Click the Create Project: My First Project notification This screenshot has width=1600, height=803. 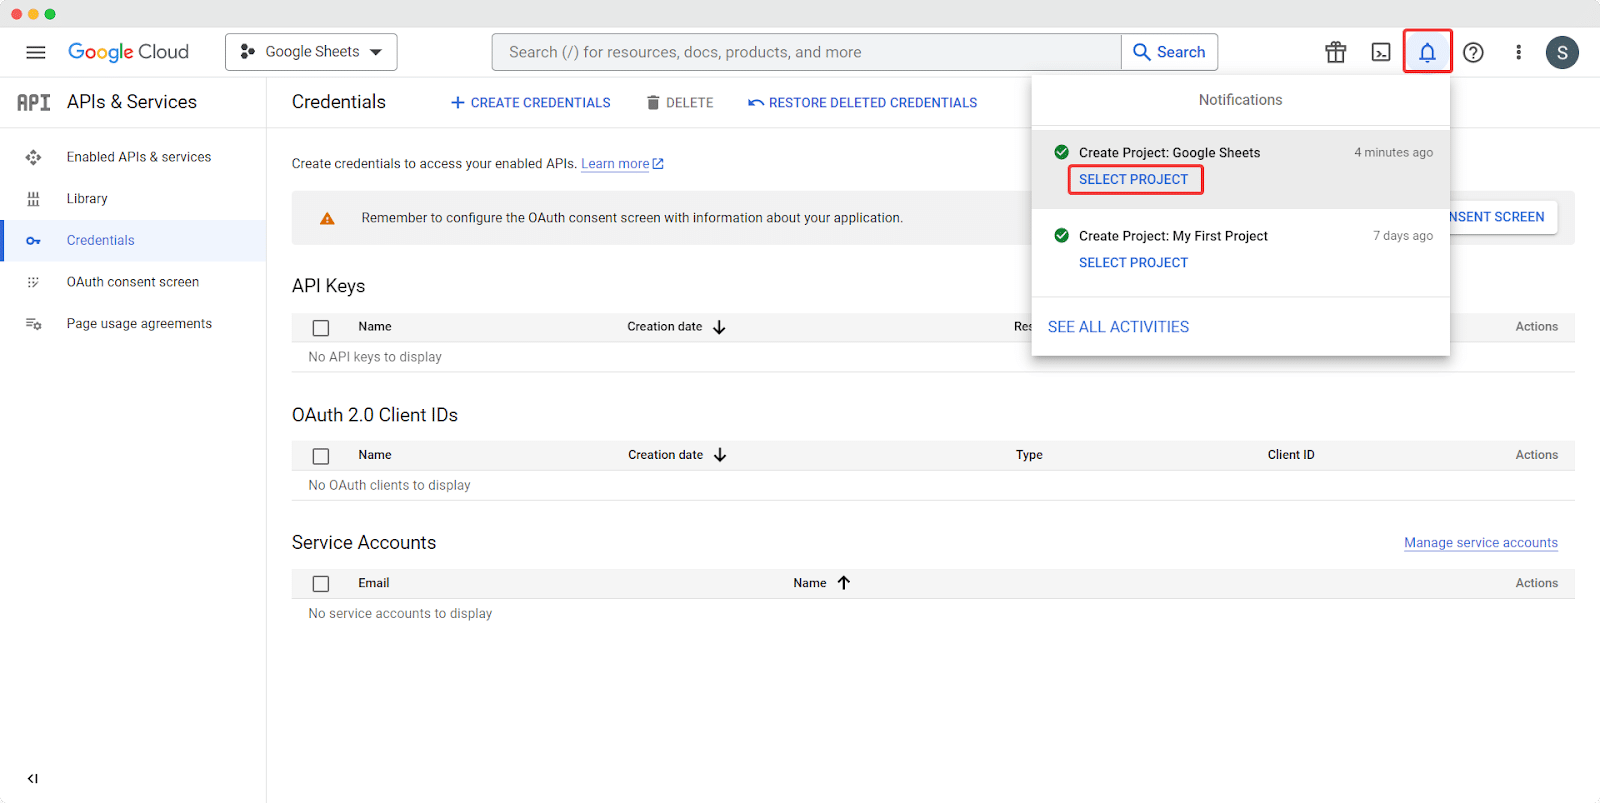tap(1173, 236)
